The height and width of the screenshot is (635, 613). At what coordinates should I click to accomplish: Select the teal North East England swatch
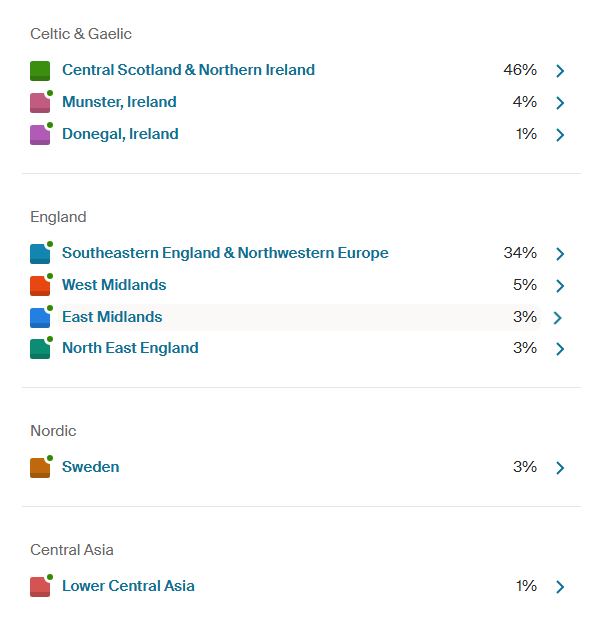pos(40,349)
